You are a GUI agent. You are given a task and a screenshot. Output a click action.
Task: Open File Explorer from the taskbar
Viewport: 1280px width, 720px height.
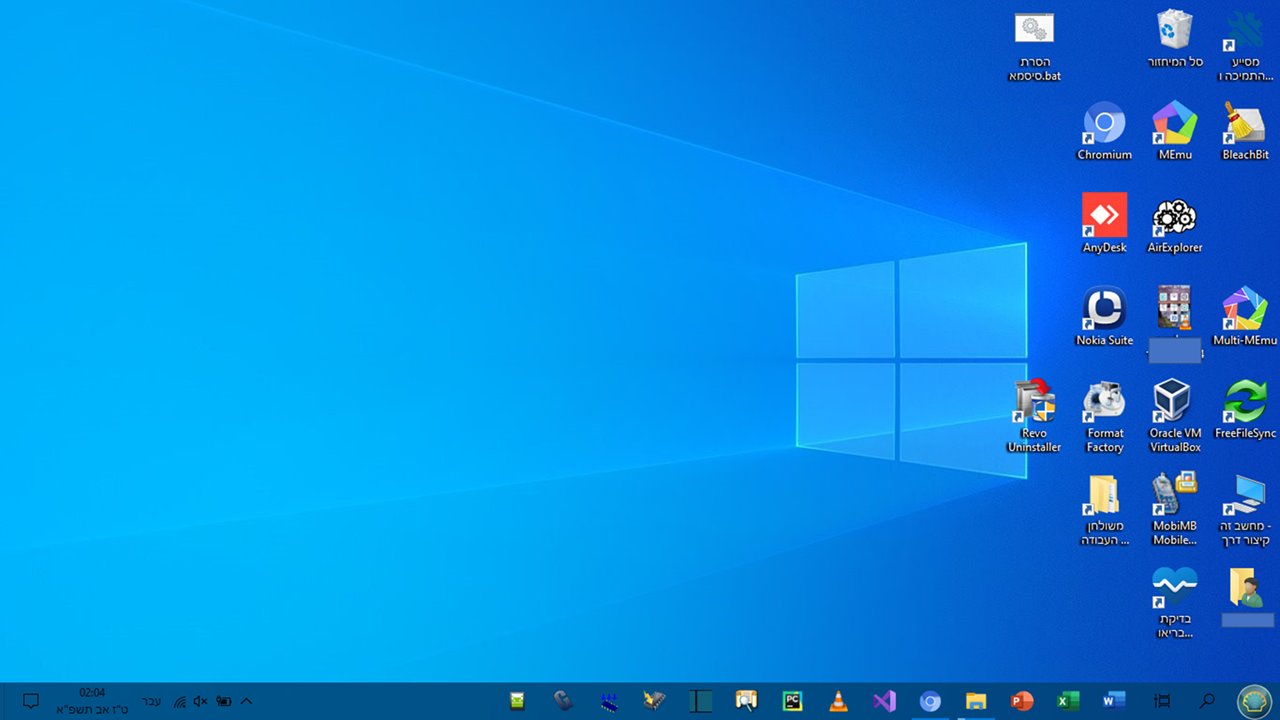click(x=976, y=701)
